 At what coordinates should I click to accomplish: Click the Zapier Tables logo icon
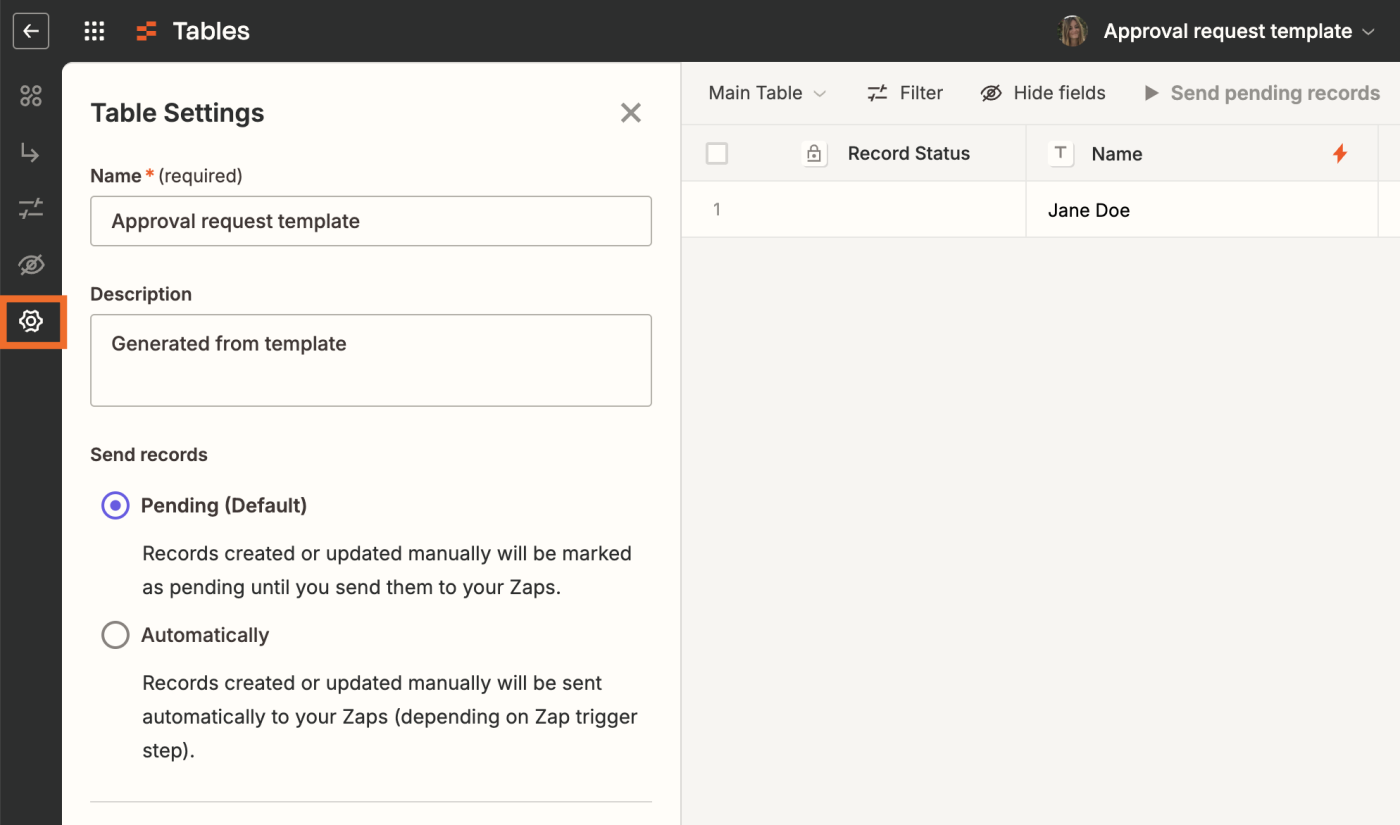coord(147,31)
